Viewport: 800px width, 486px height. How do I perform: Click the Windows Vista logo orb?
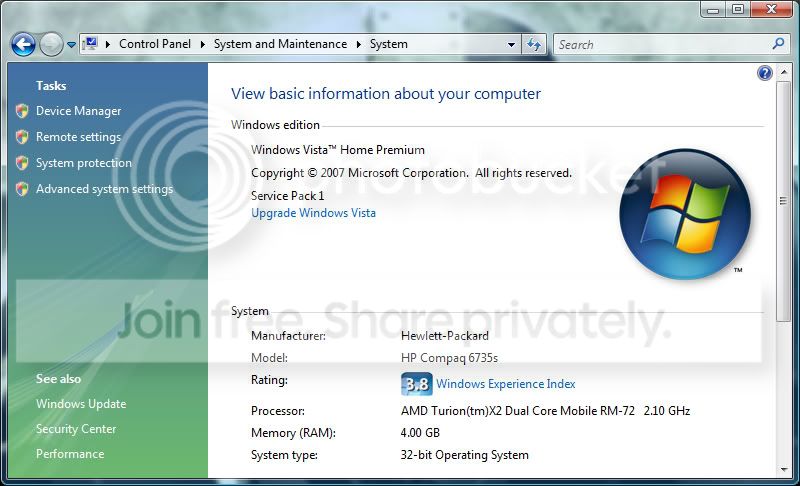pos(685,214)
